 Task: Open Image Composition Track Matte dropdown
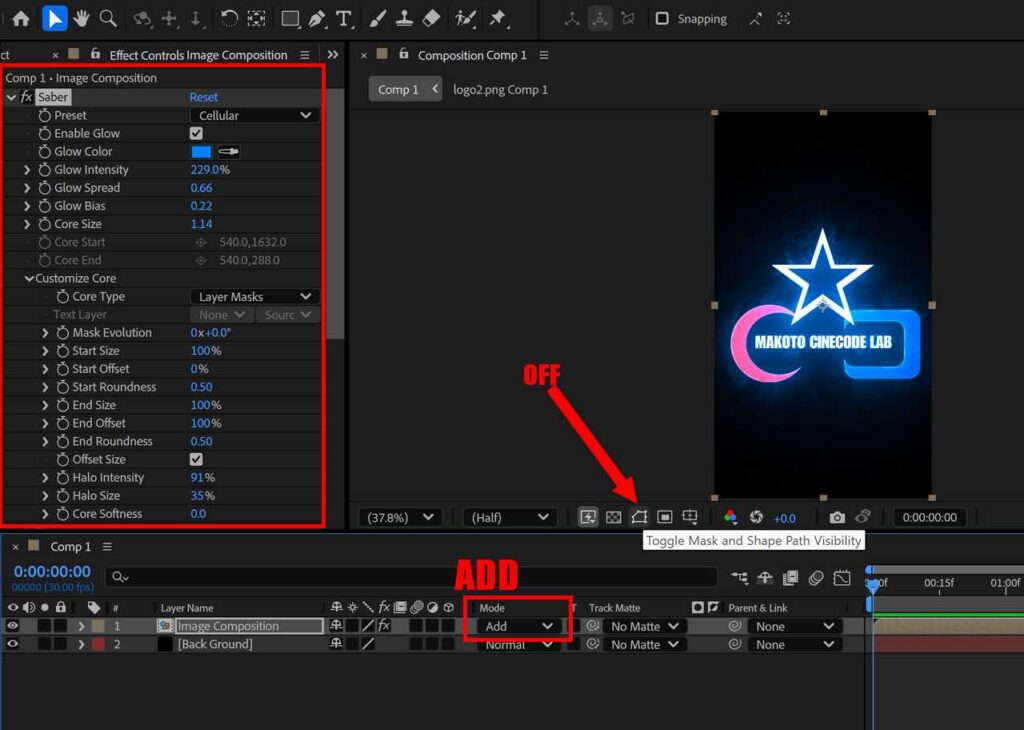pos(643,626)
